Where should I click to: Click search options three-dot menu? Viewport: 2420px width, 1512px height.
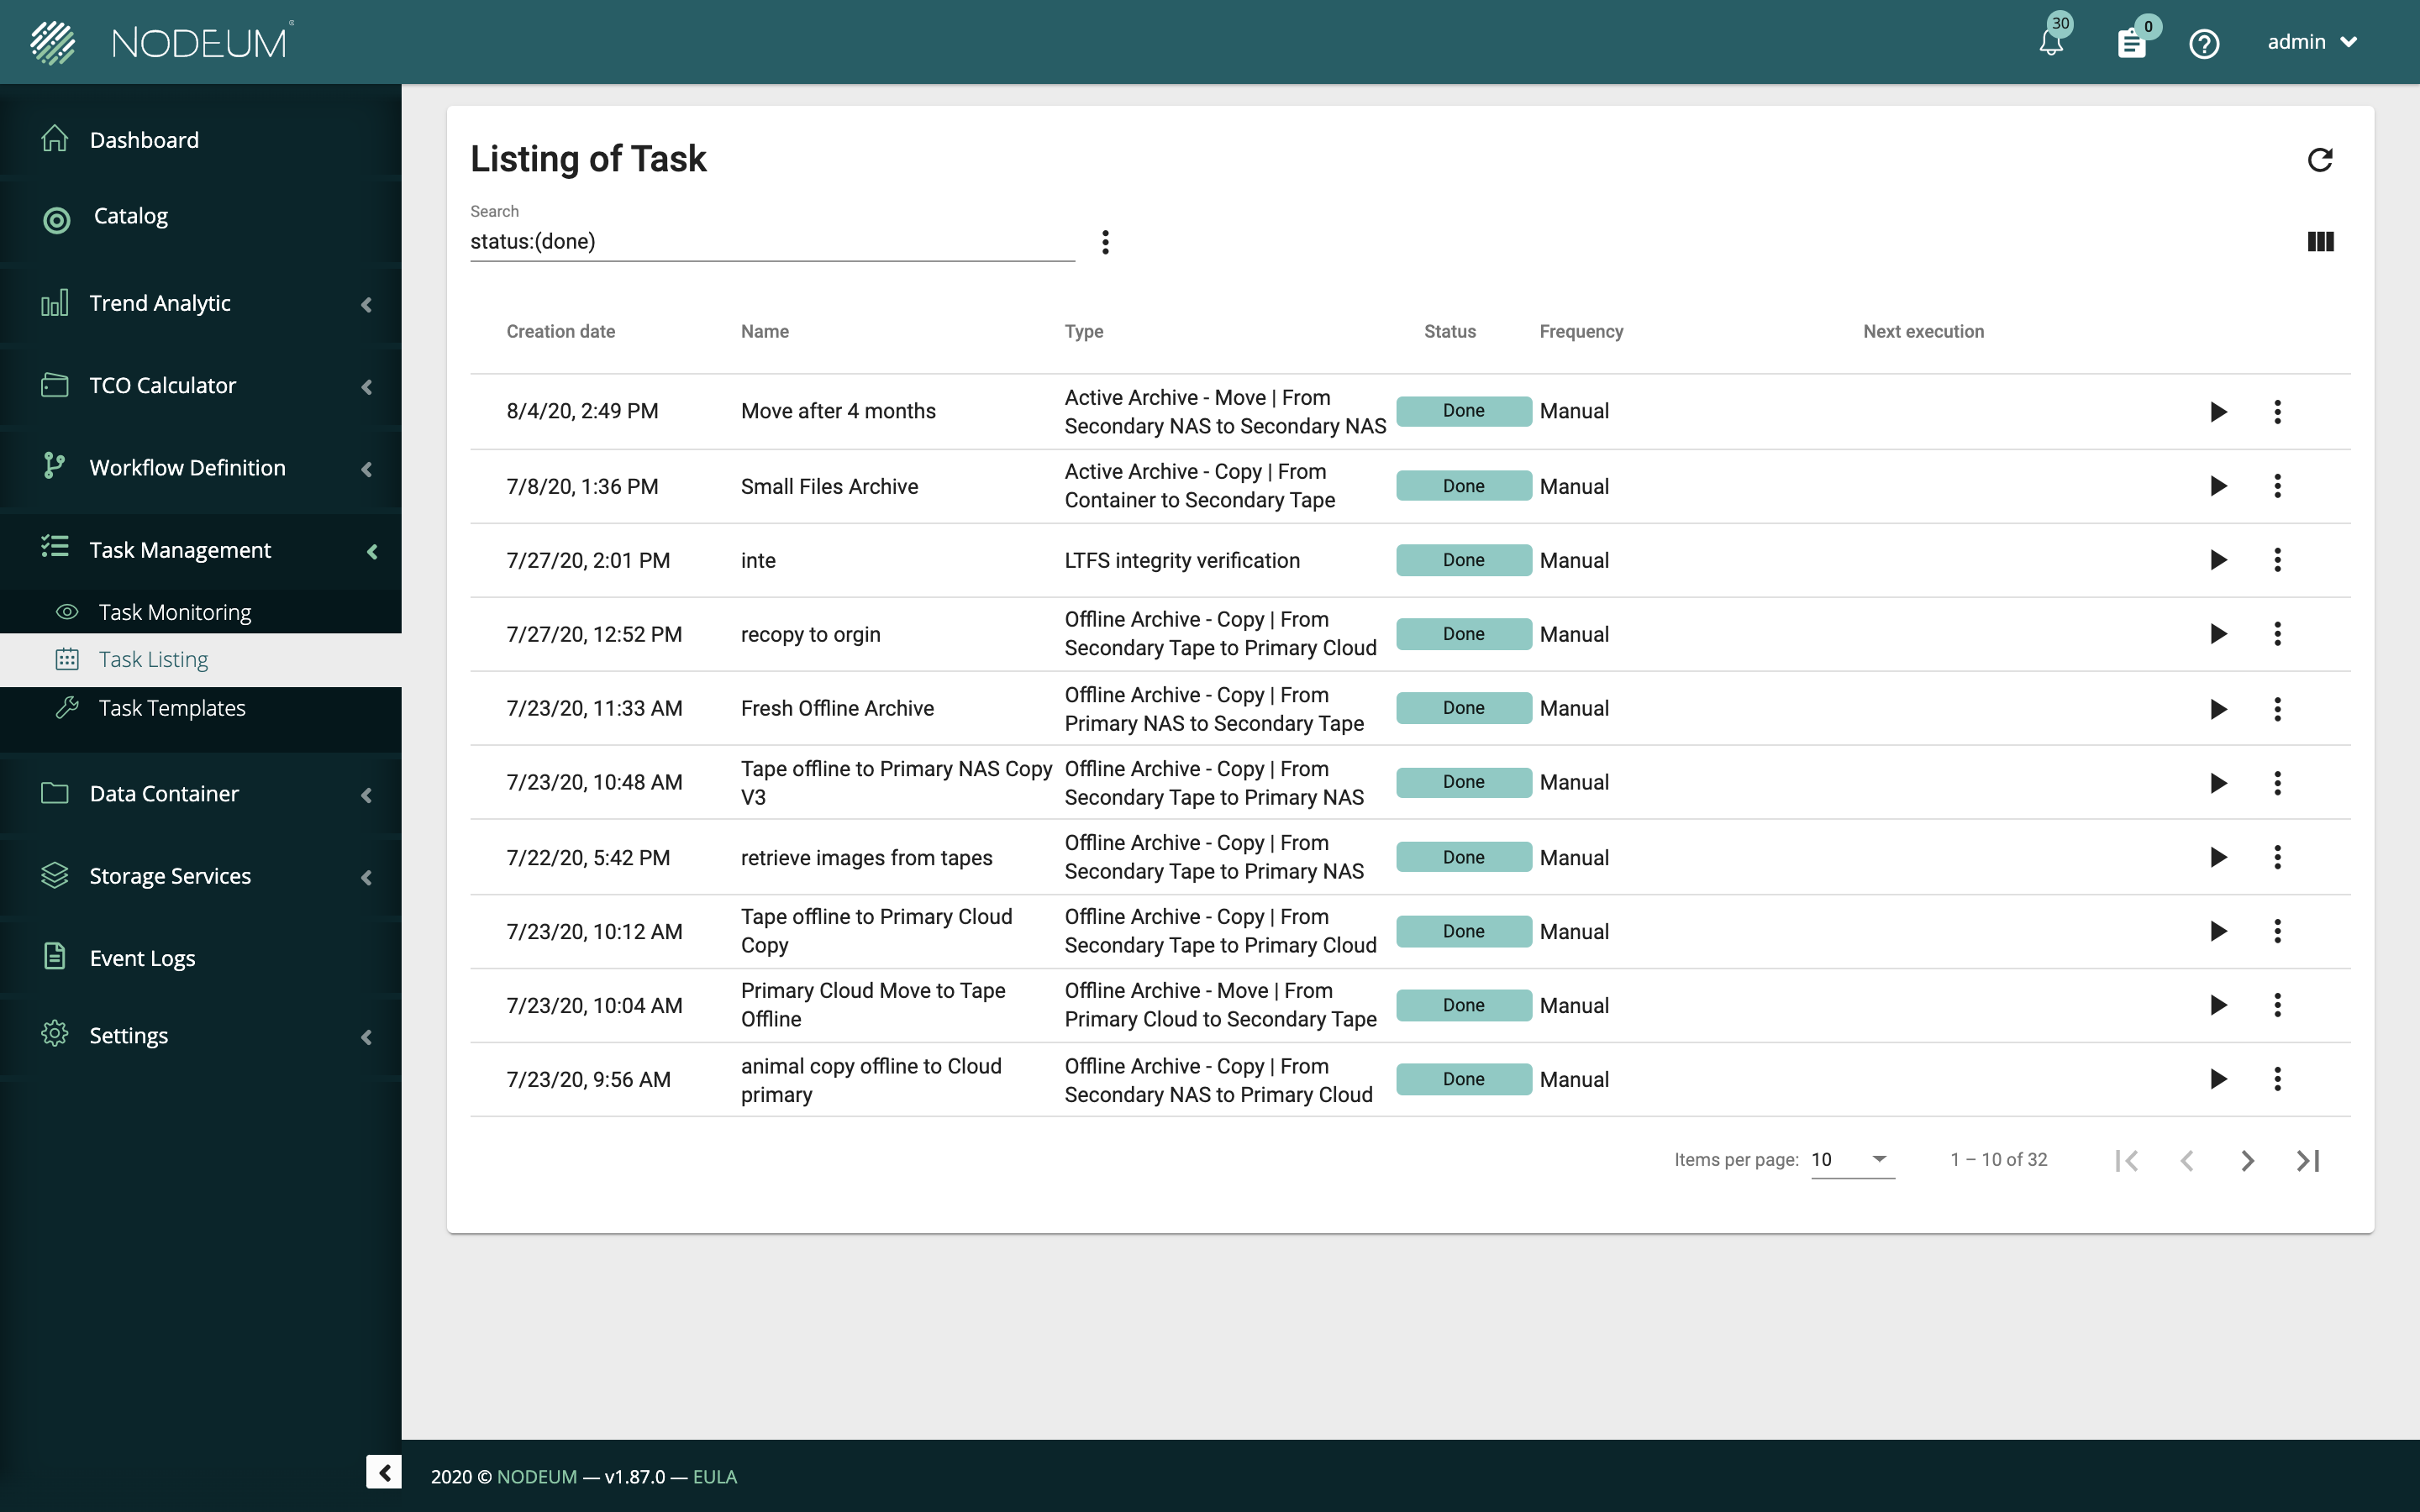(1105, 242)
